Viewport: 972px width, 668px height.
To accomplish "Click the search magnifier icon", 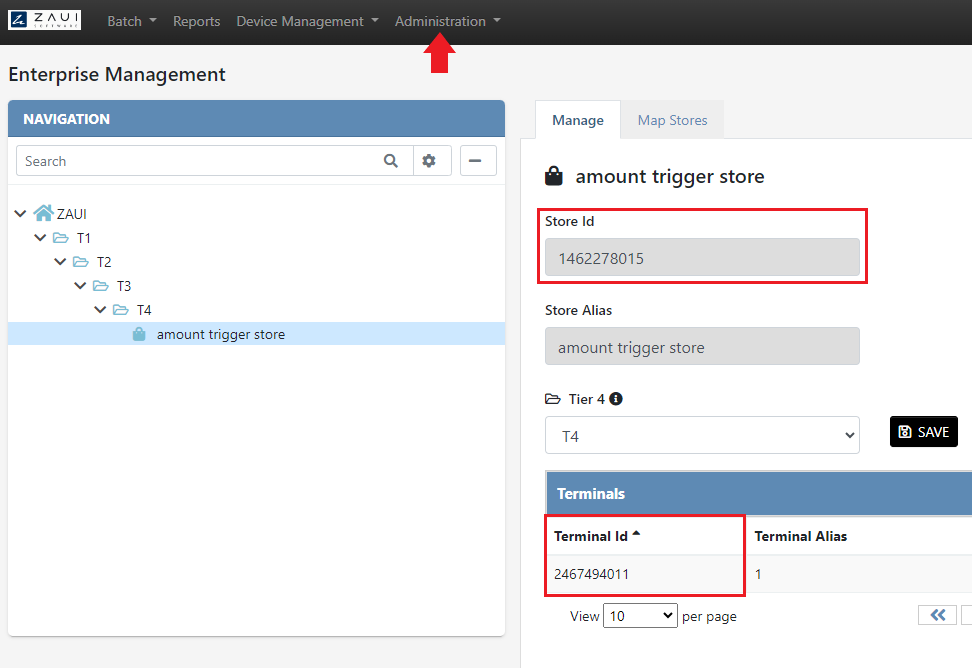I will point(391,161).
